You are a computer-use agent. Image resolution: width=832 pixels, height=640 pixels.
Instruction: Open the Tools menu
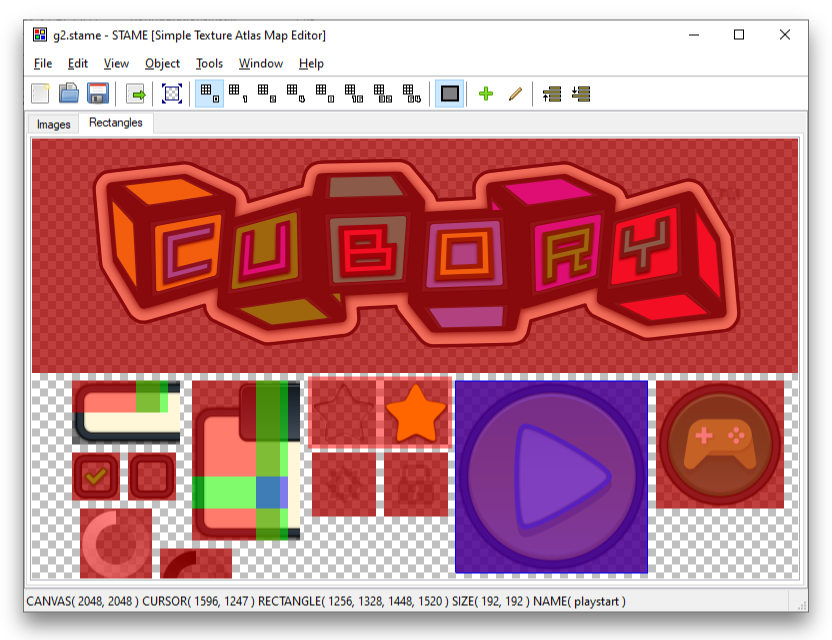pyautogui.click(x=209, y=64)
